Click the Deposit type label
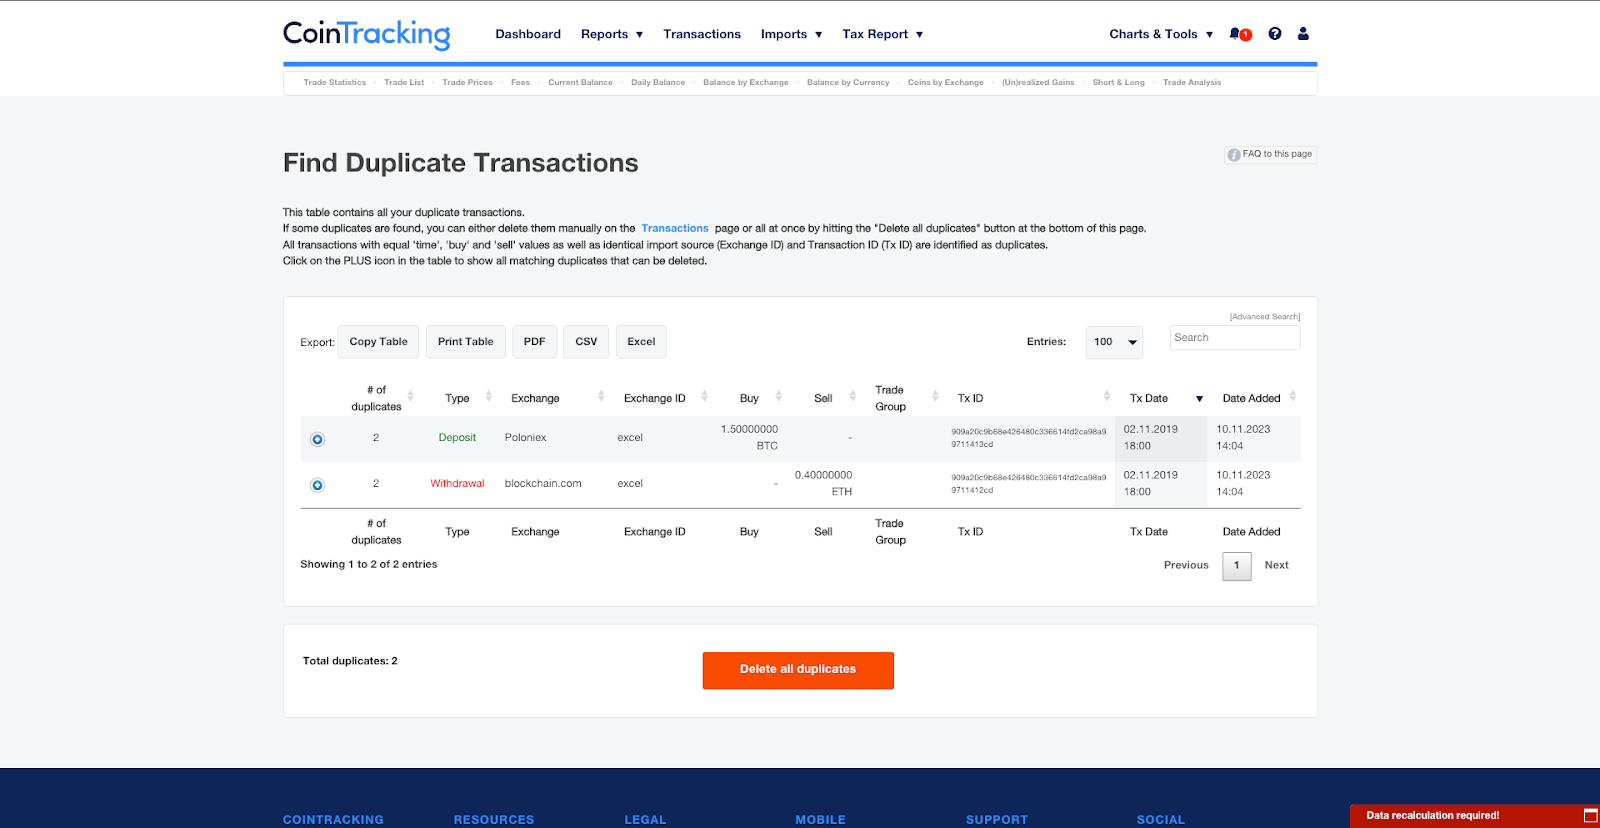The width and height of the screenshot is (1600, 828). tap(457, 438)
